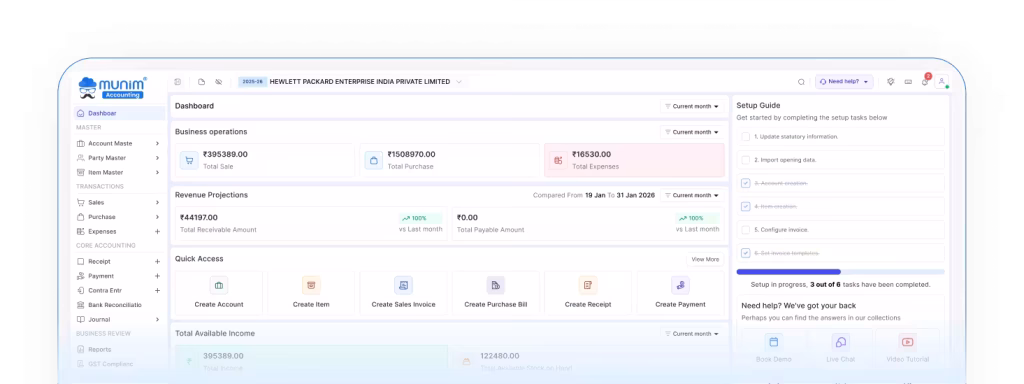
Task: Expand Purchase menu chevron
Action: [x=157, y=217]
